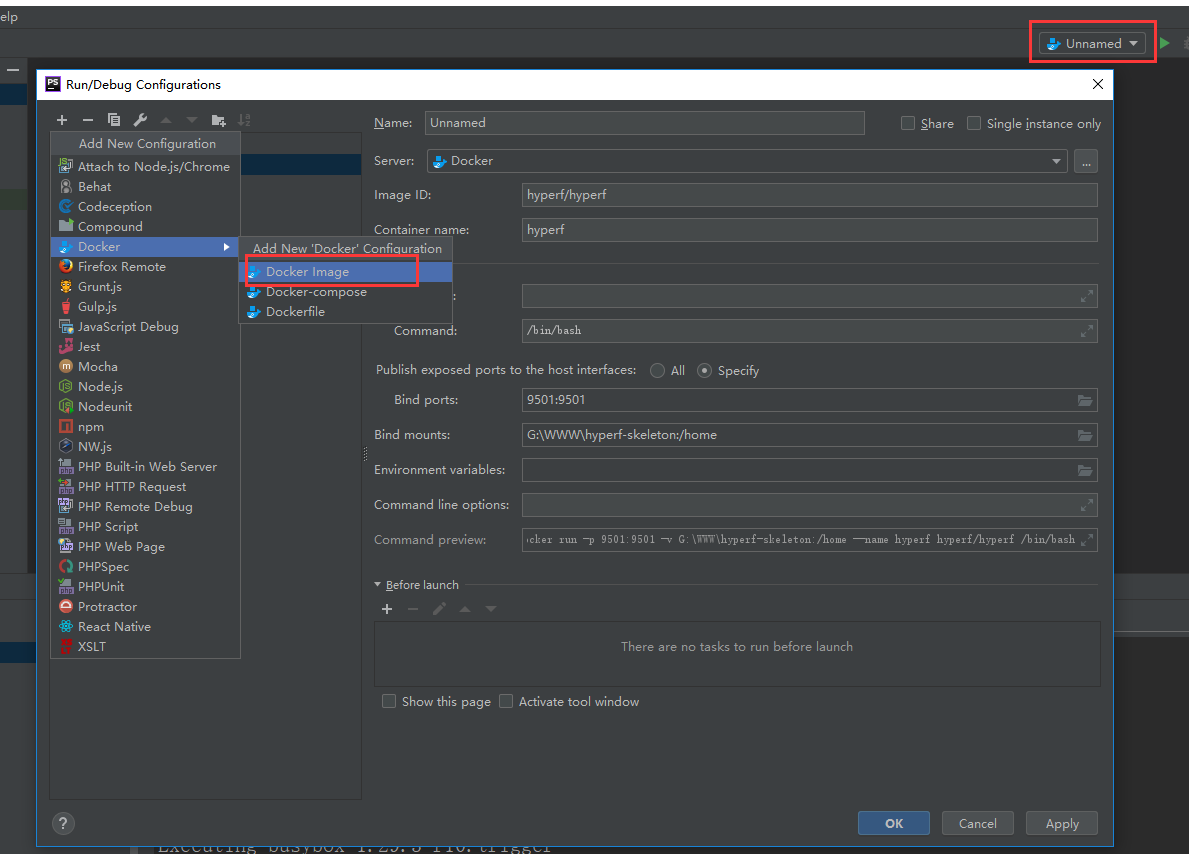Click the remove configuration minus icon
This screenshot has width=1189, height=854.
pyautogui.click(x=88, y=120)
